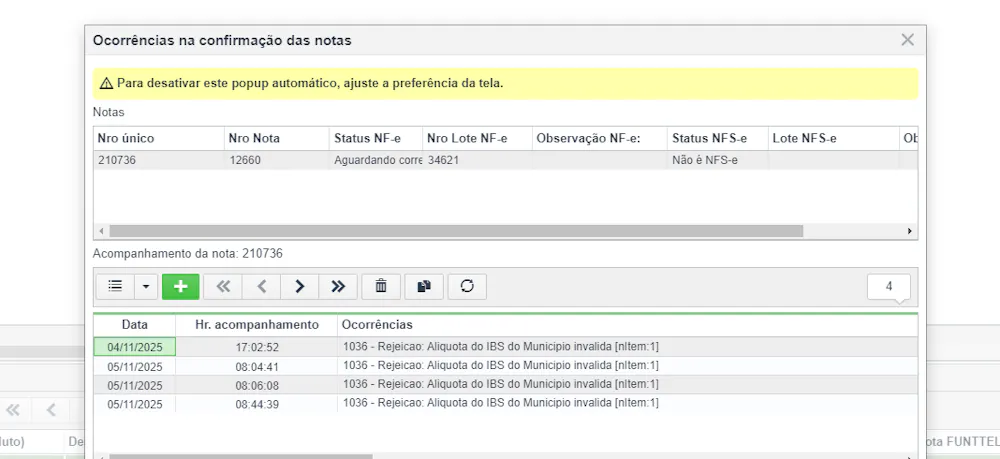This screenshot has height=459, width=1000.
Task: Select cell with Nro único 210736
Action: click(159, 161)
